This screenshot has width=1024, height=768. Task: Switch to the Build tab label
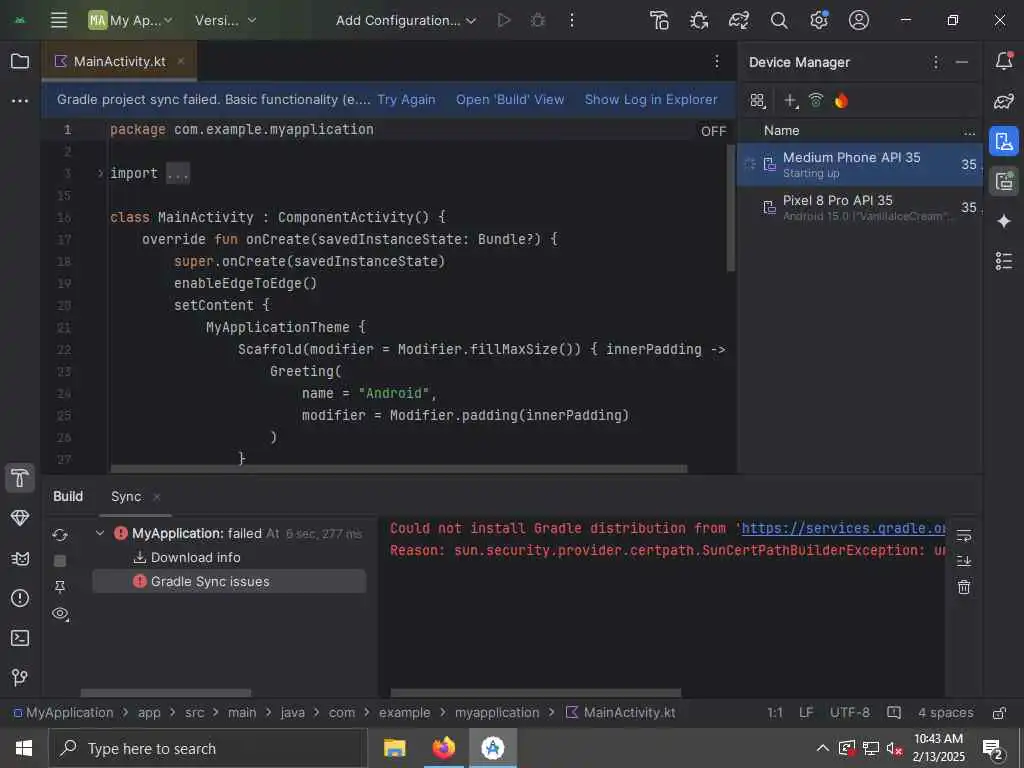pos(68,496)
